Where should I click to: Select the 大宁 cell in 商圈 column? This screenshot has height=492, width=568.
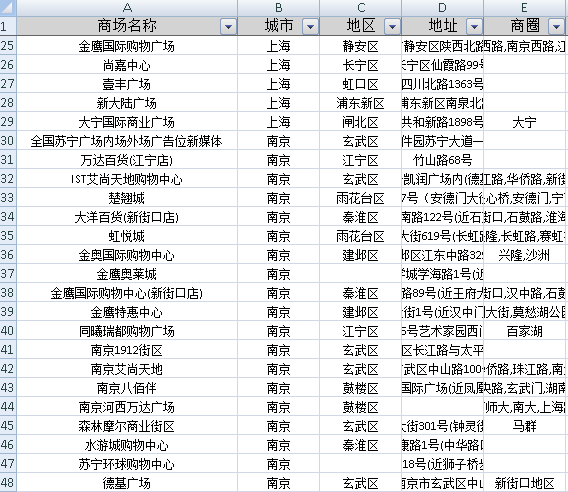pyautogui.click(x=525, y=122)
